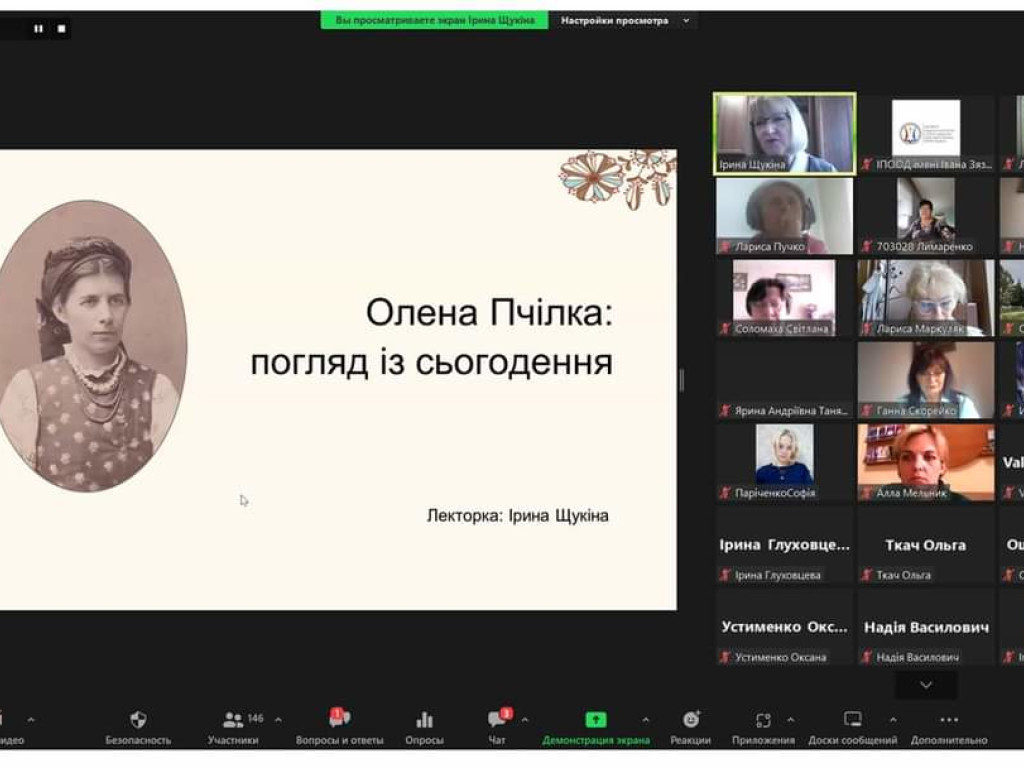The width and height of the screenshot is (1024, 768).
Task: Open the Приложения (Apps) icon
Action: point(763,721)
